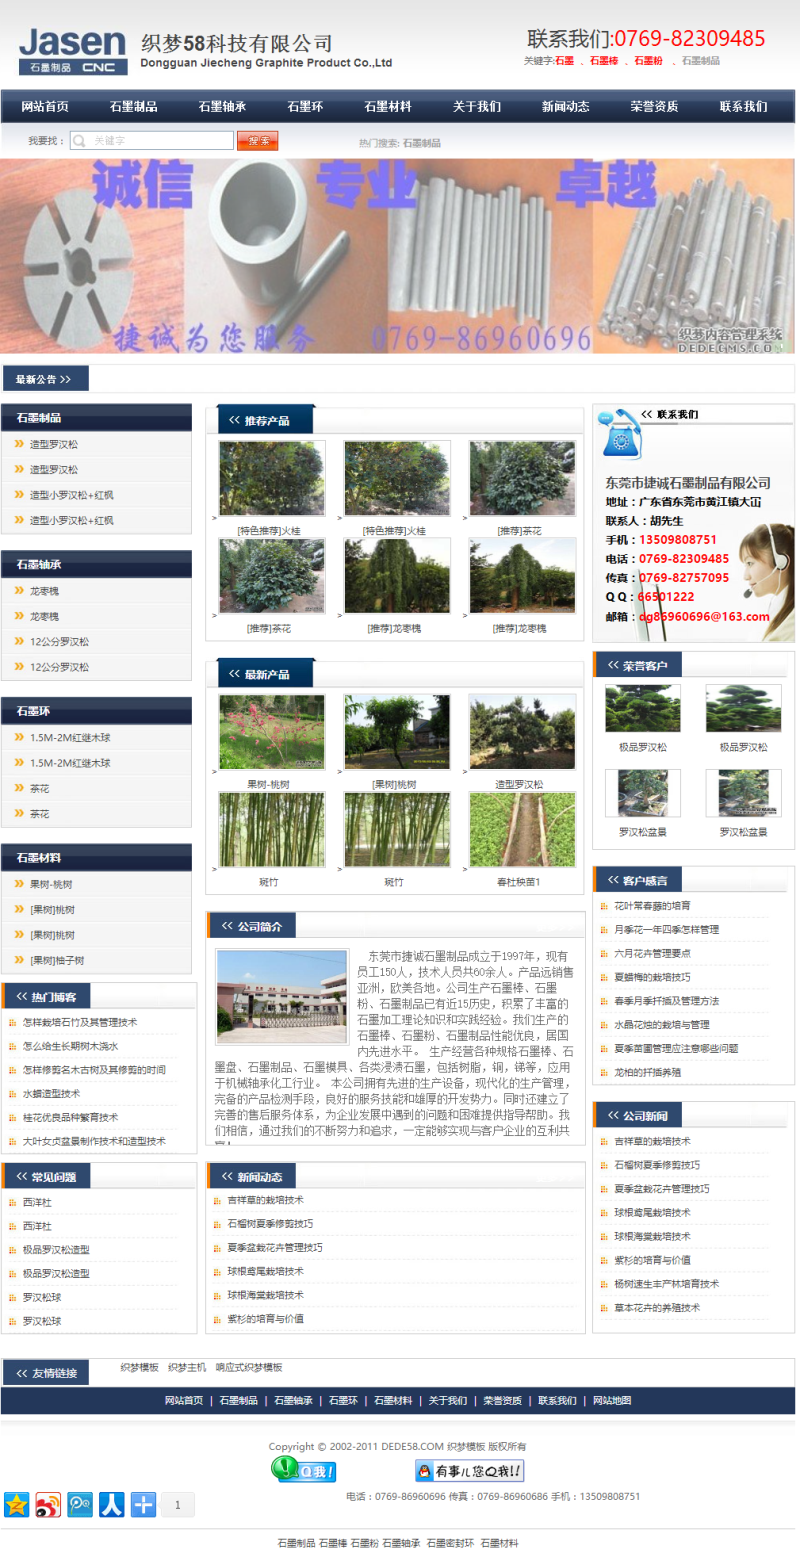
Task: Switch to the 新闻动态 navigation tab
Action: point(566,106)
